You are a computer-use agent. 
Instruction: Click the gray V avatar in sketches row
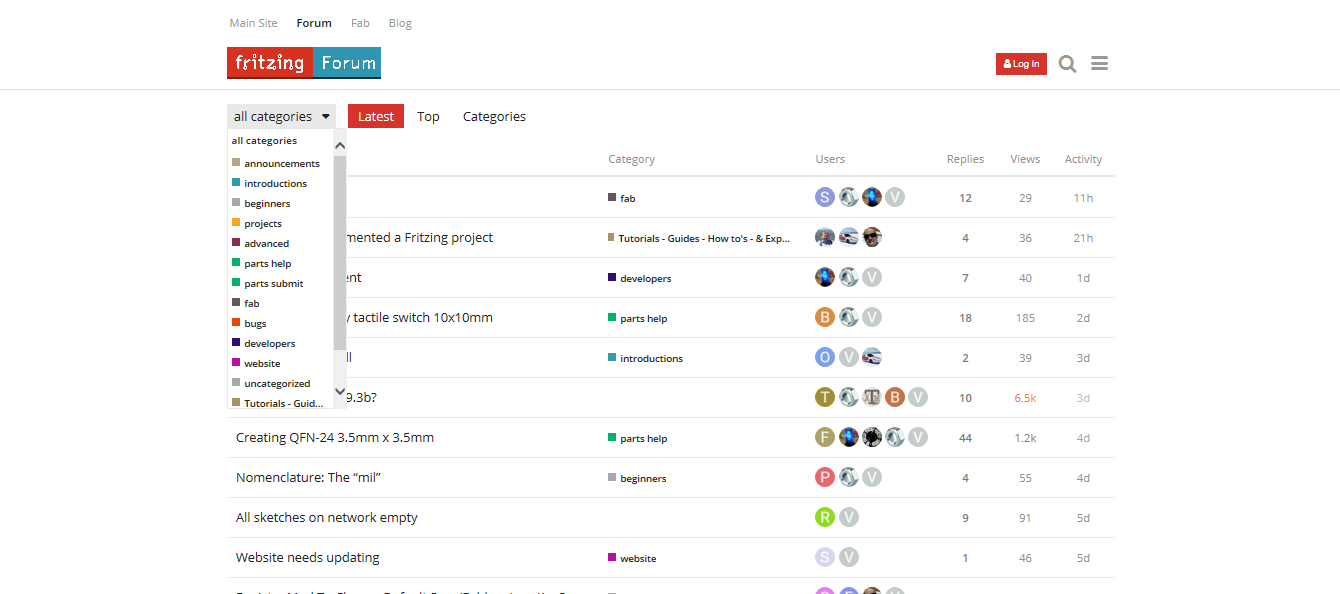tap(849, 517)
